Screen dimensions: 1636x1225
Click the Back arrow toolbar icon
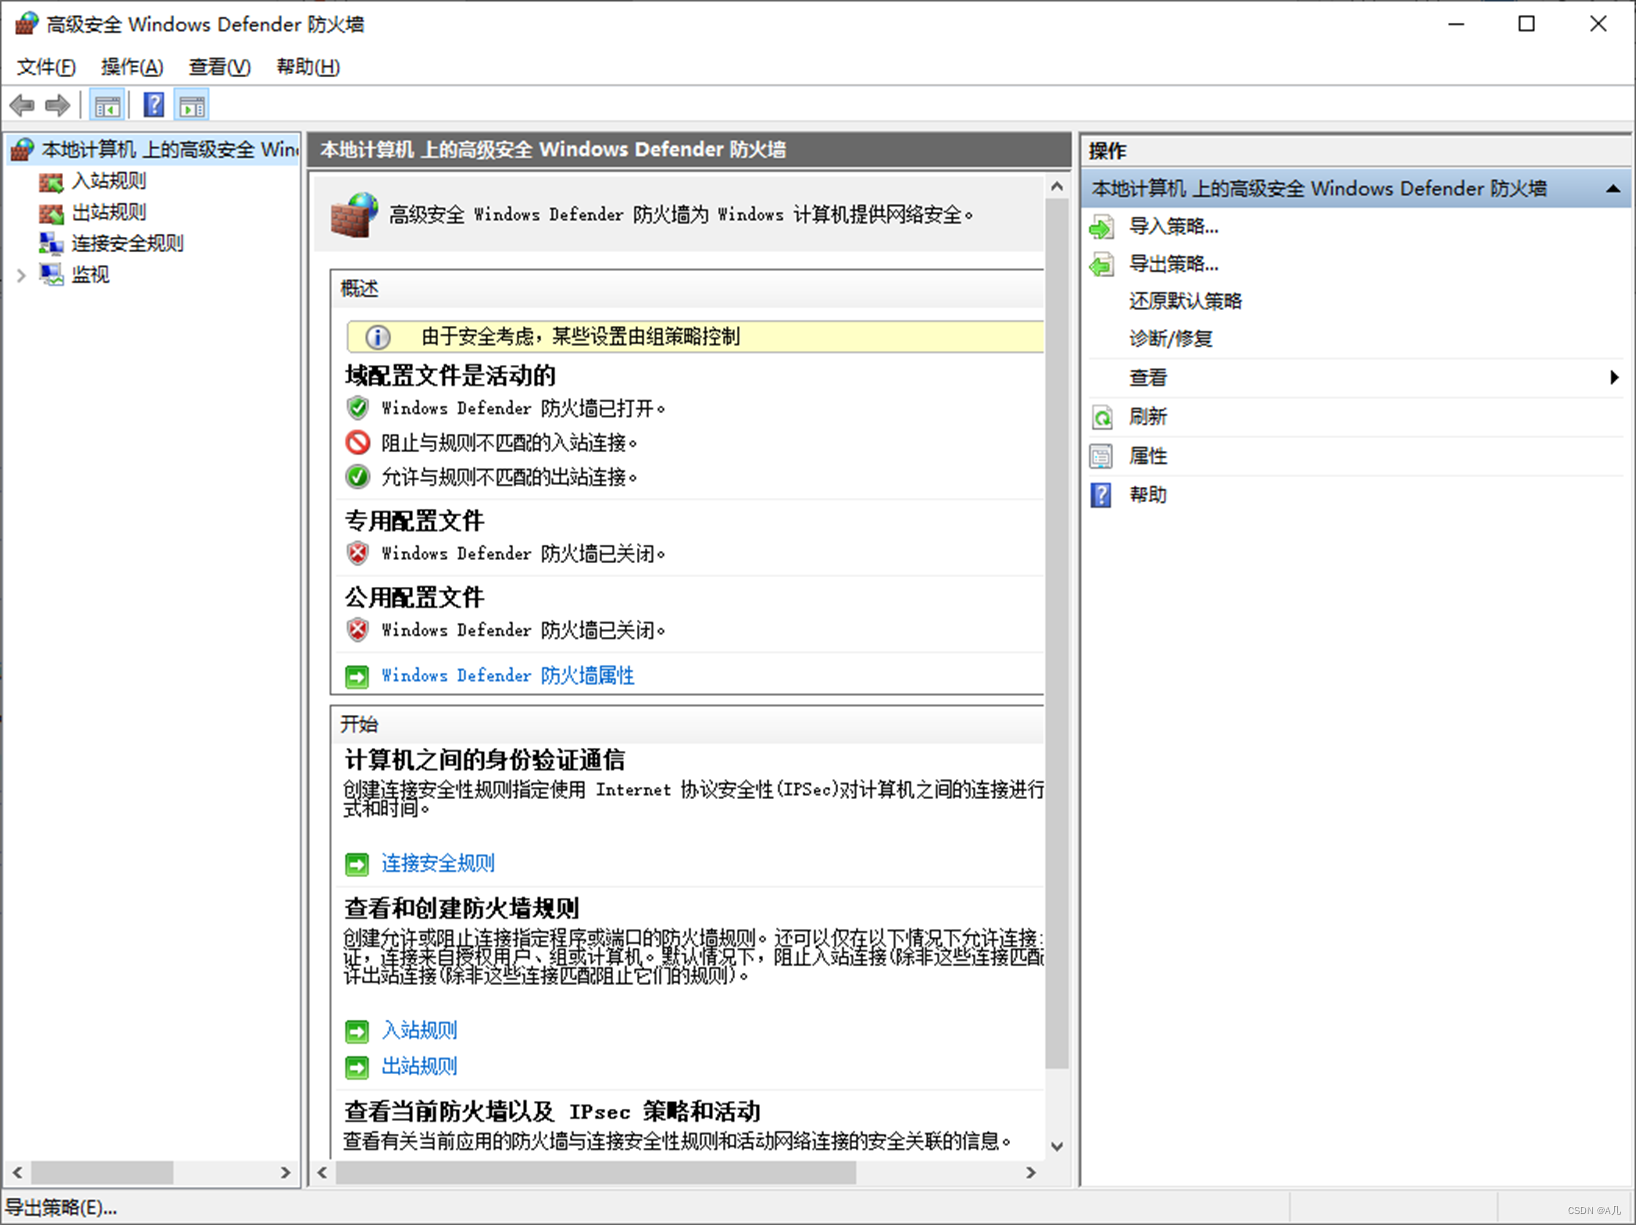click(22, 105)
